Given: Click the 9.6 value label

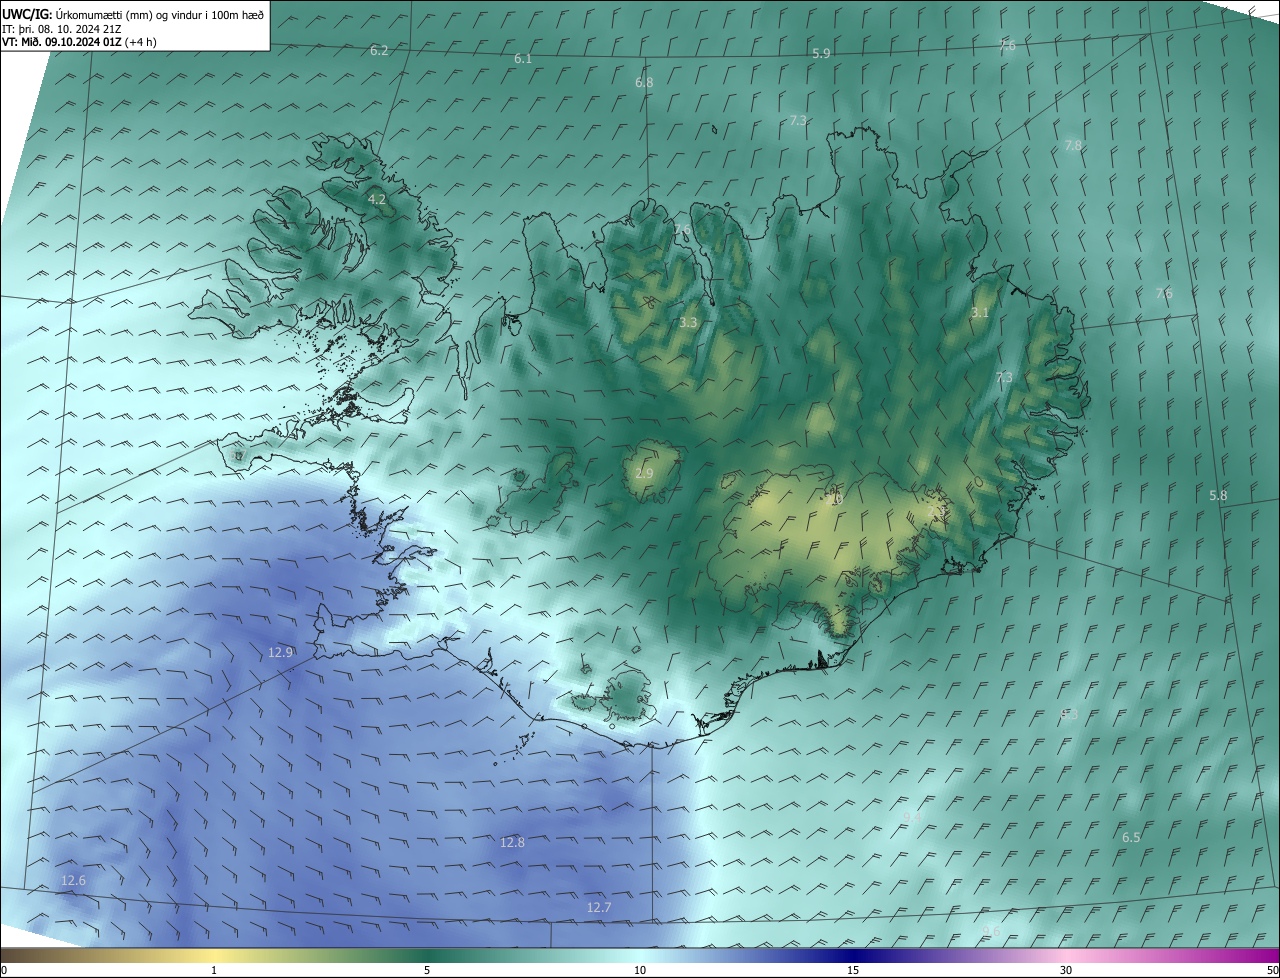Looking at the screenshot, I should [x=991, y=931].
